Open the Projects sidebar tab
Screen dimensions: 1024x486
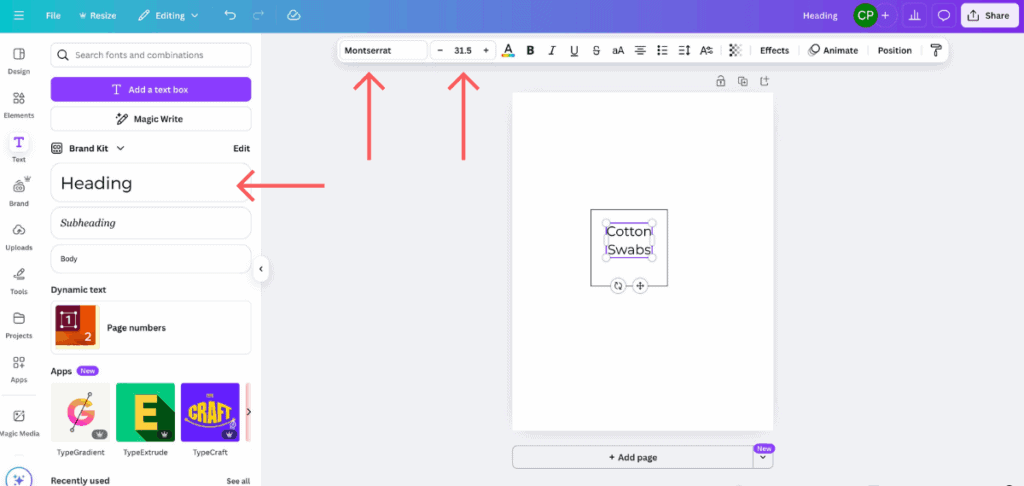(19, 325)
